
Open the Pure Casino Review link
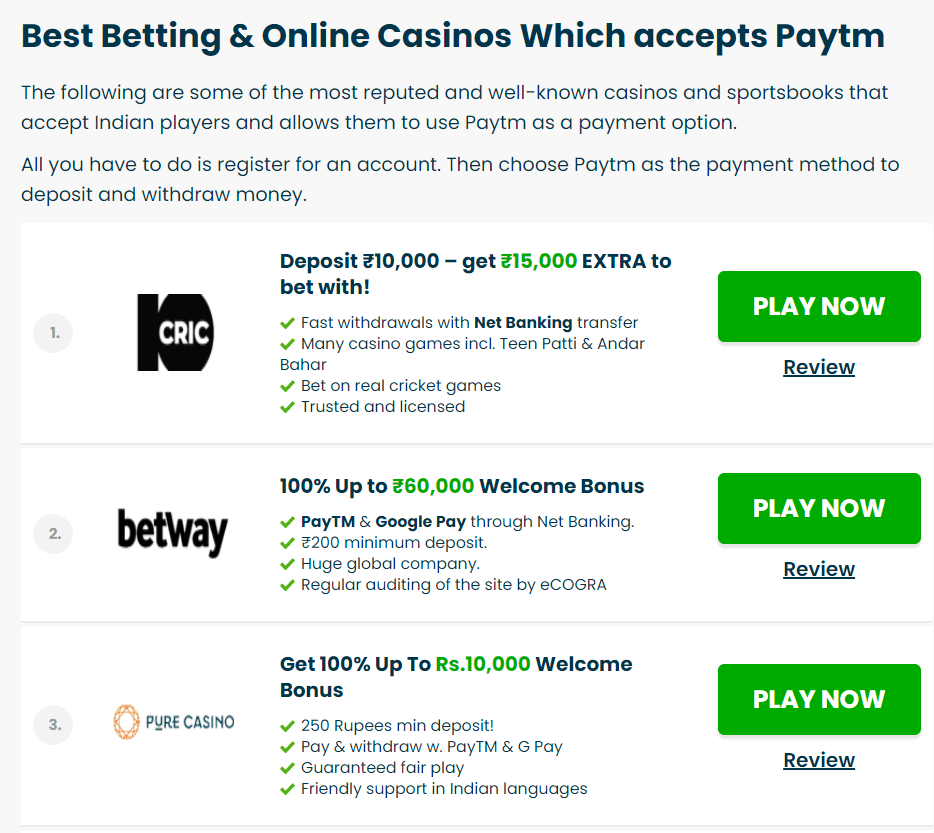tap(819, 760)
